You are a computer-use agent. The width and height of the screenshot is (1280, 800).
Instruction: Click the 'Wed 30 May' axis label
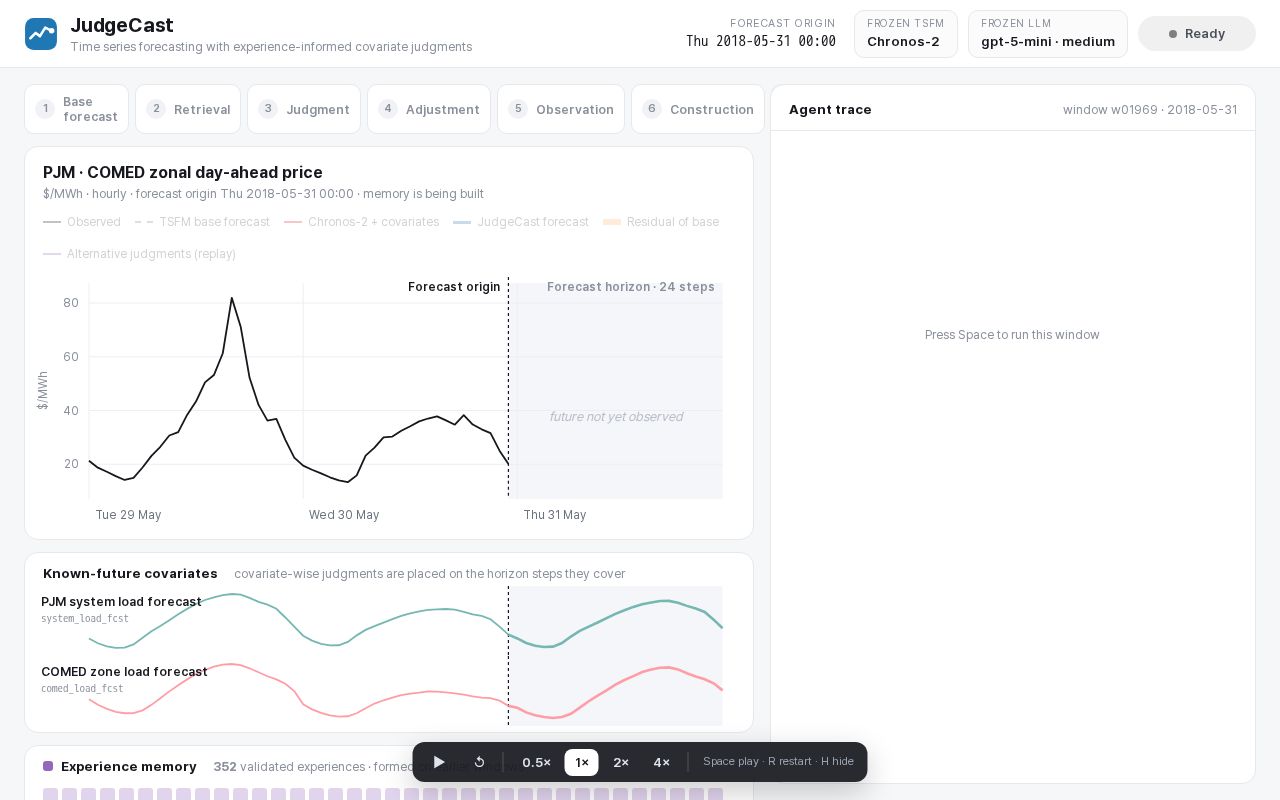[344, 515]
